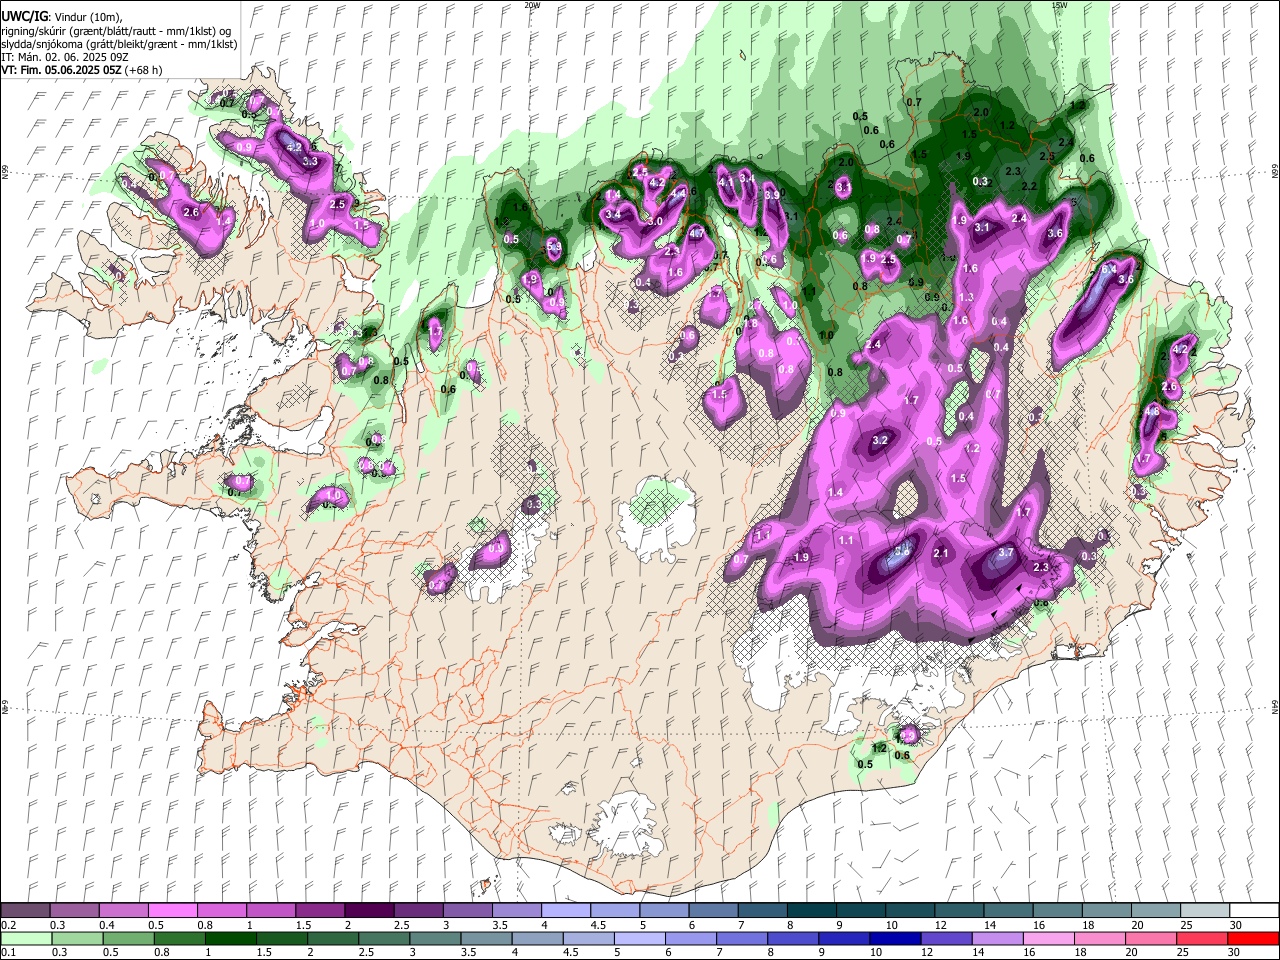Select the darkest purple snow swatch at 2
Screen dimensions: 1280x960
pos(368,911)
